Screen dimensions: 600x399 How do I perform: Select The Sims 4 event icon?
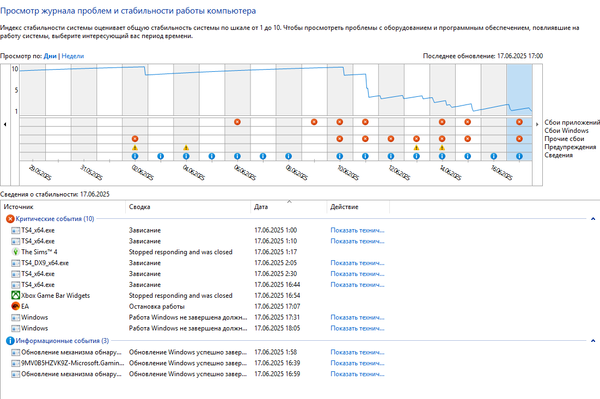coord(15,252)
